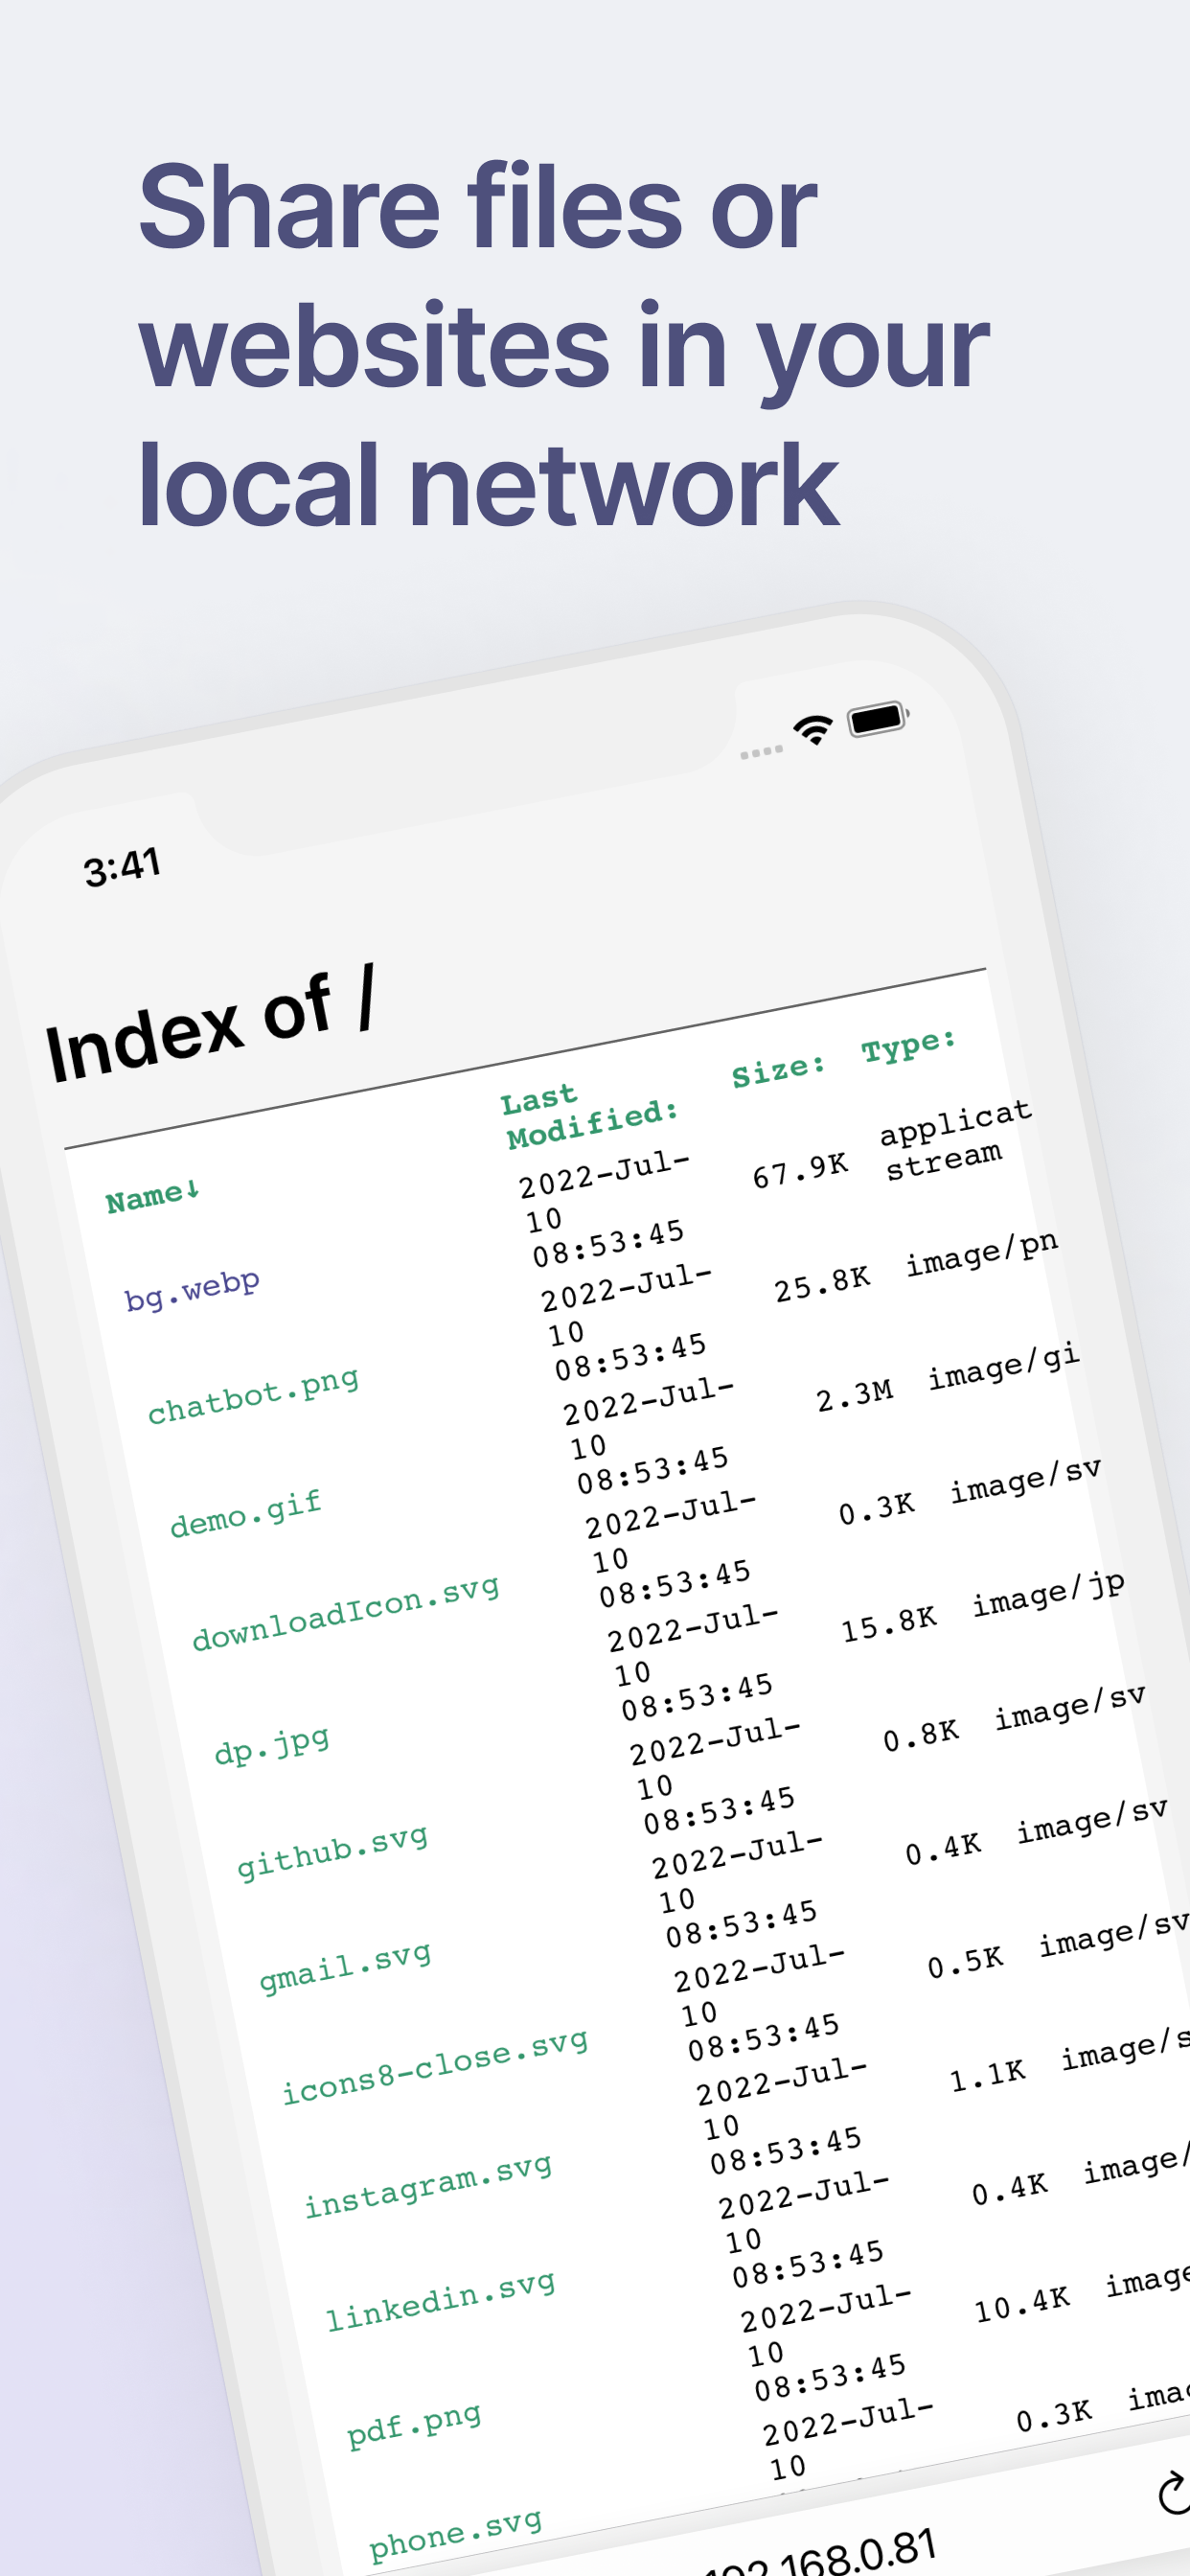Tap the Wi-Fi status icon
1190x2576 pixels.
pyautogui.click(x=814, y=730)
